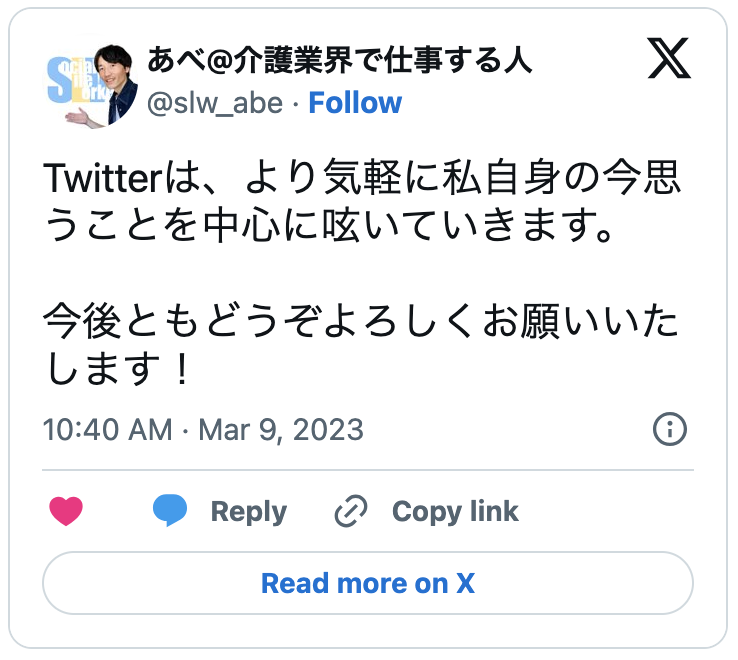Click the X logo in the corner
738x660 pixels.
[669, 61]
